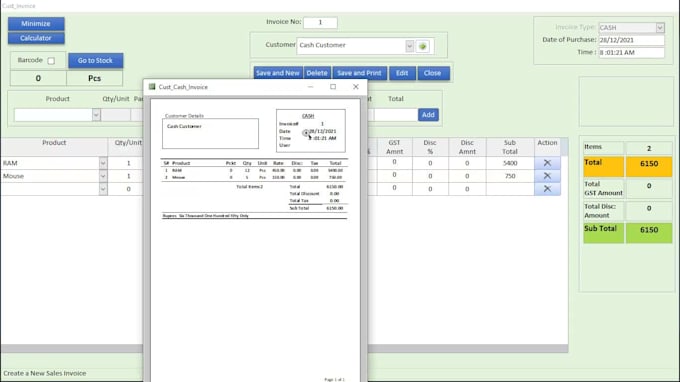Image resolution: width=680 pixels, height=382 pixels.
Task: Click the Minimize button
Action: tap(36, 23)
